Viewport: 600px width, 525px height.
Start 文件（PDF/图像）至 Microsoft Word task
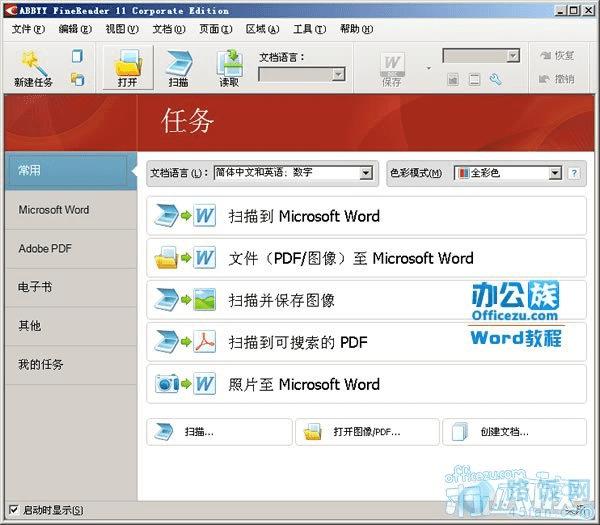[x=366, y=258]
